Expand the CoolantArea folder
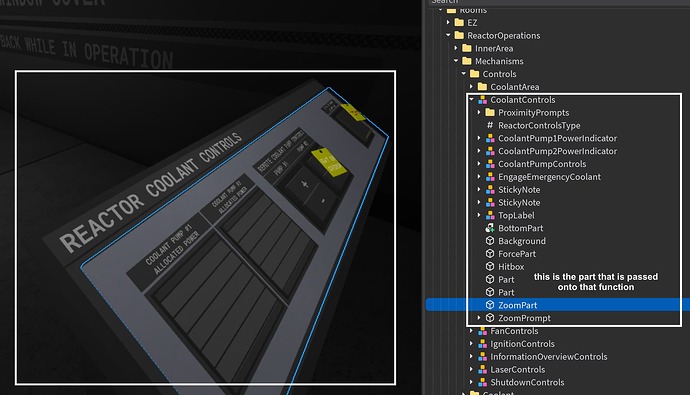The width and height of the screenshot is (690, 395). tap(471, 87)
